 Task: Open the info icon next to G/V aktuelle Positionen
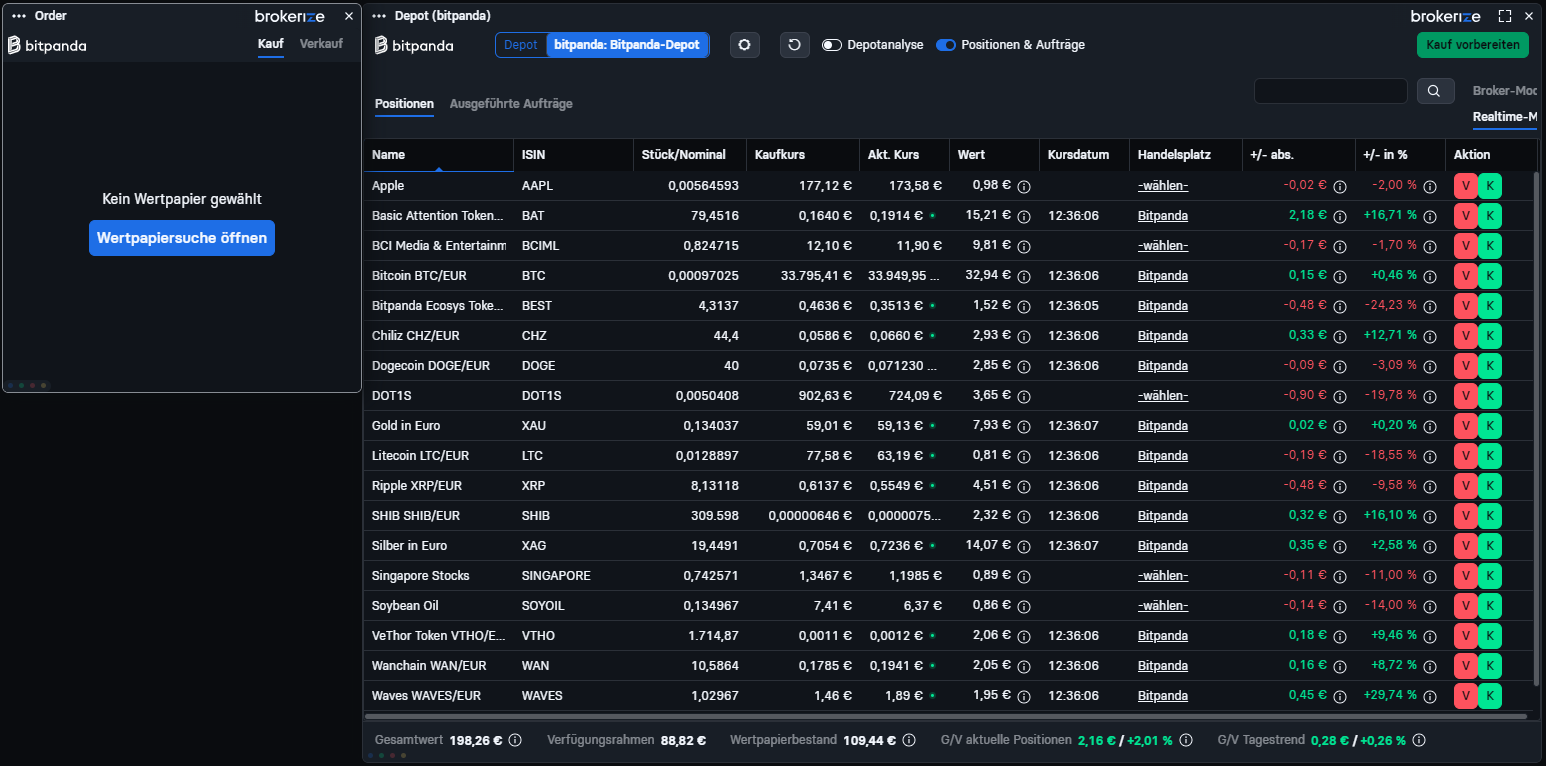pyautogui.click(x=1186, y=741)
